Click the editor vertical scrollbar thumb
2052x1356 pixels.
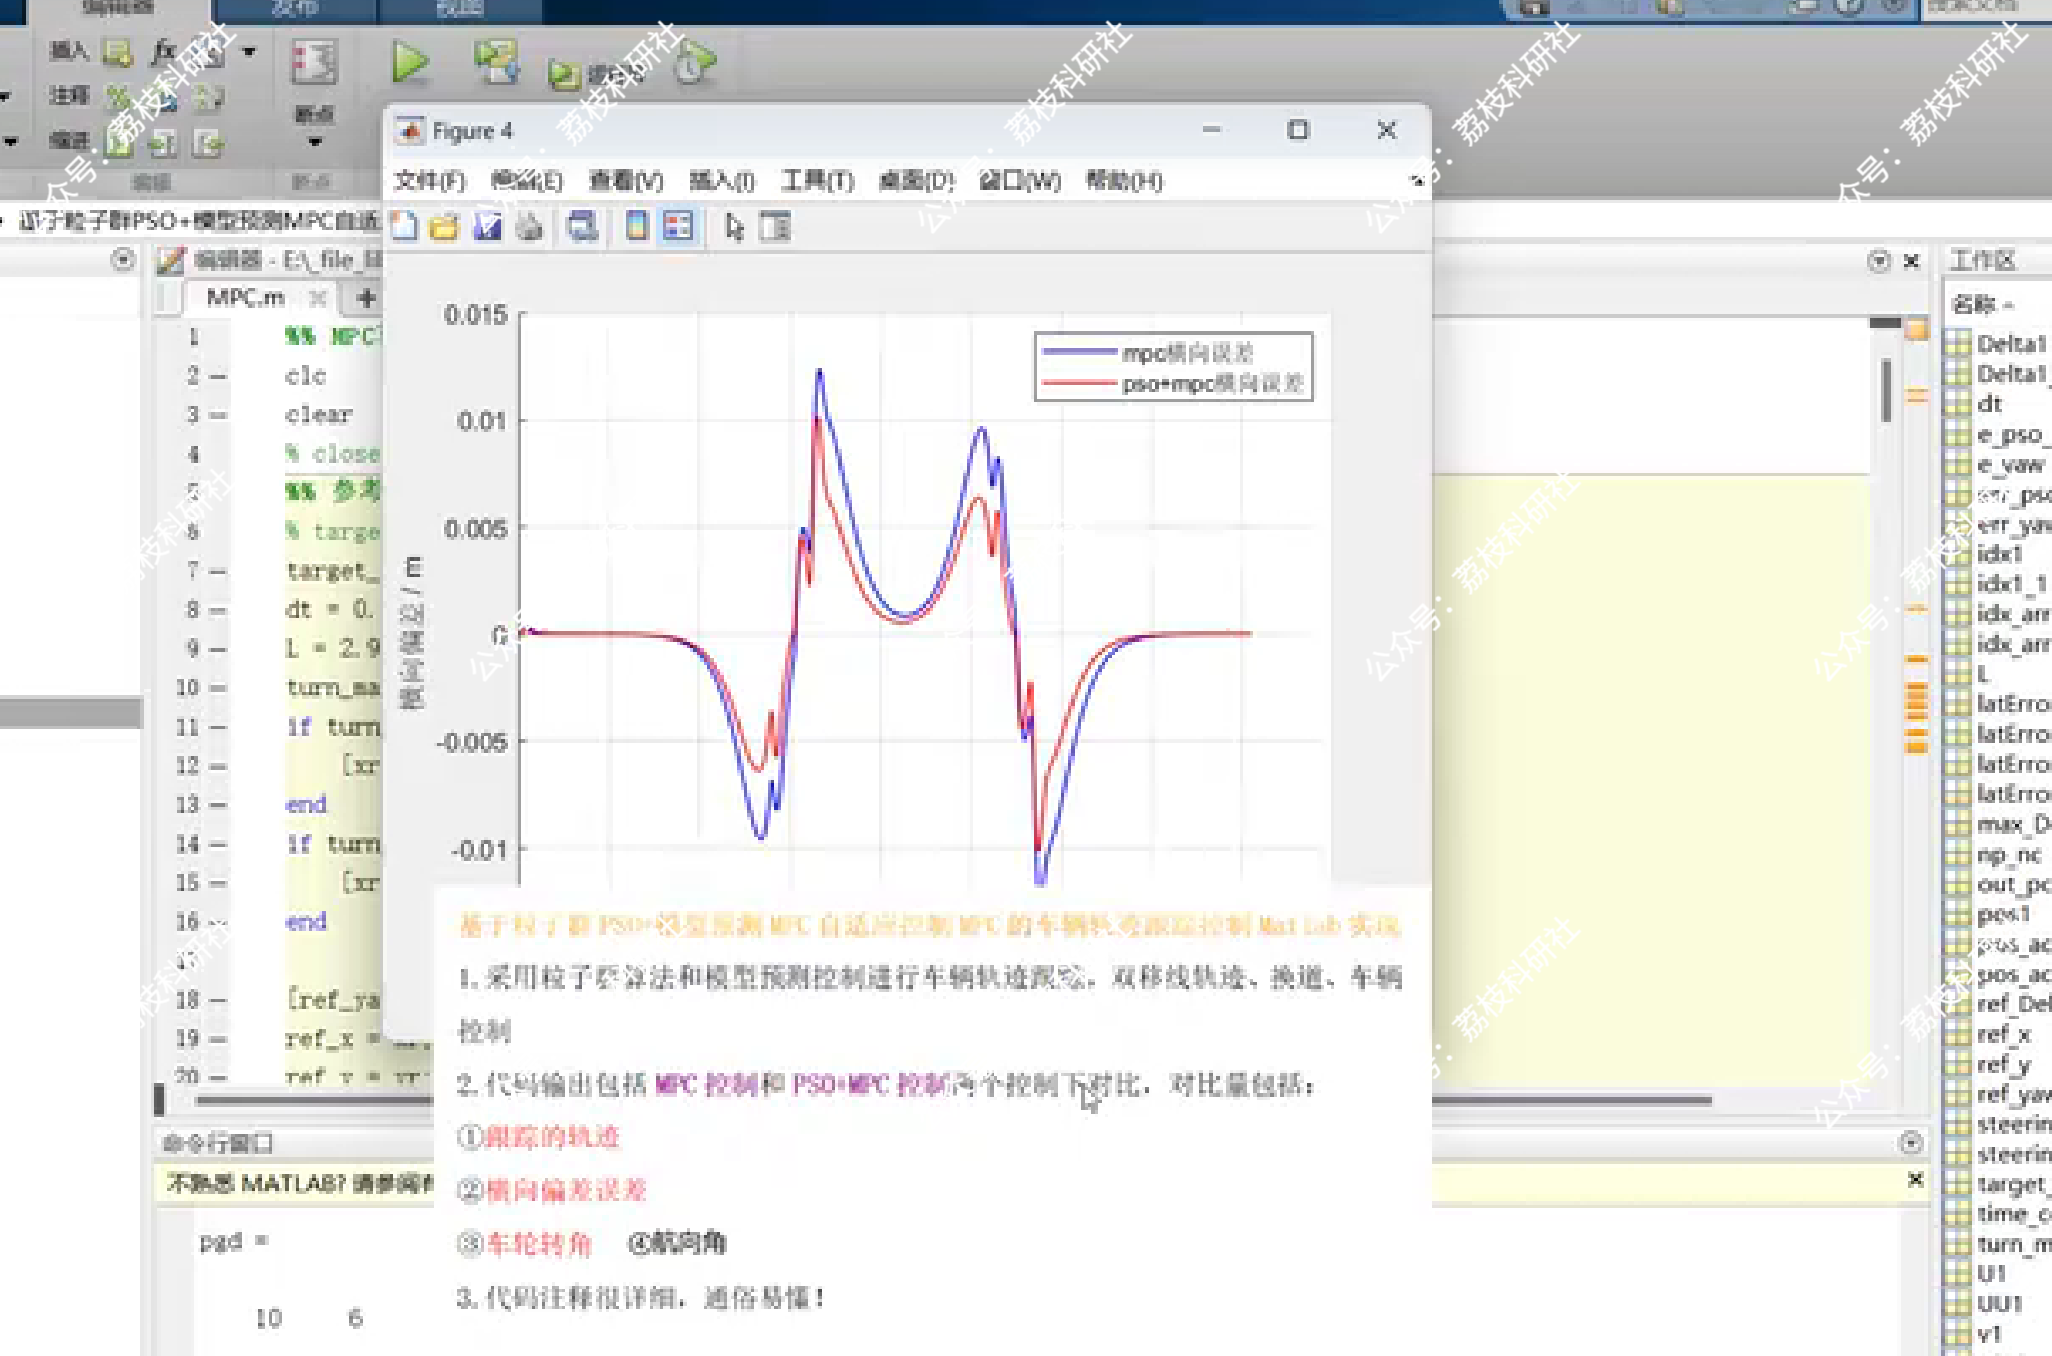point(1886,390)
